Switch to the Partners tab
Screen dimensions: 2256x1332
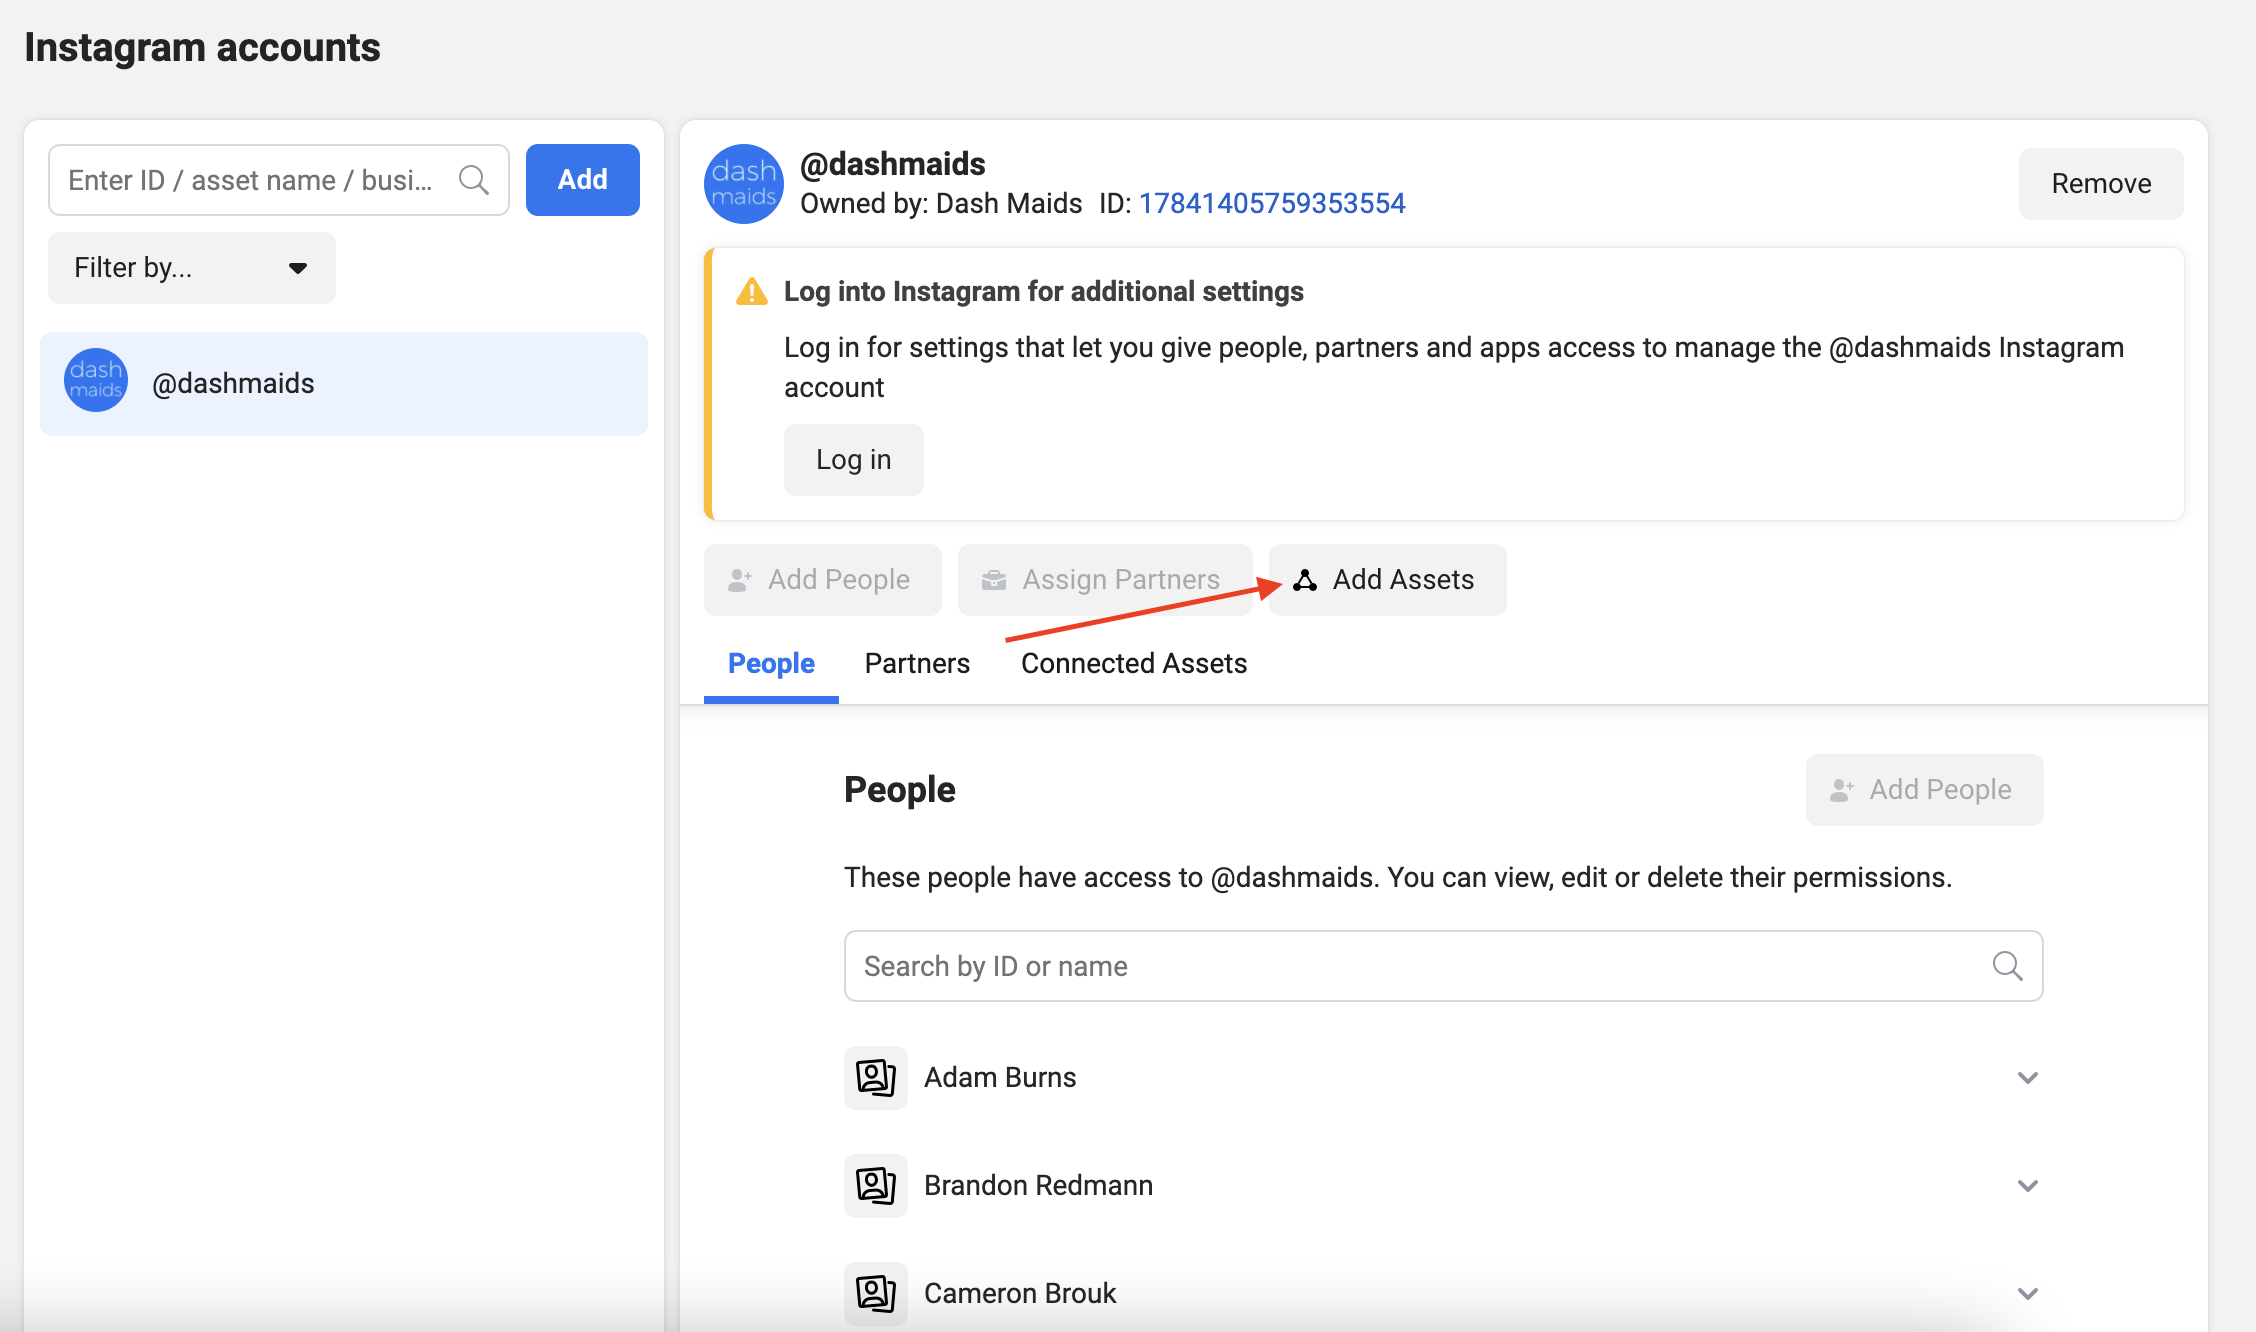tap(917, 664)
